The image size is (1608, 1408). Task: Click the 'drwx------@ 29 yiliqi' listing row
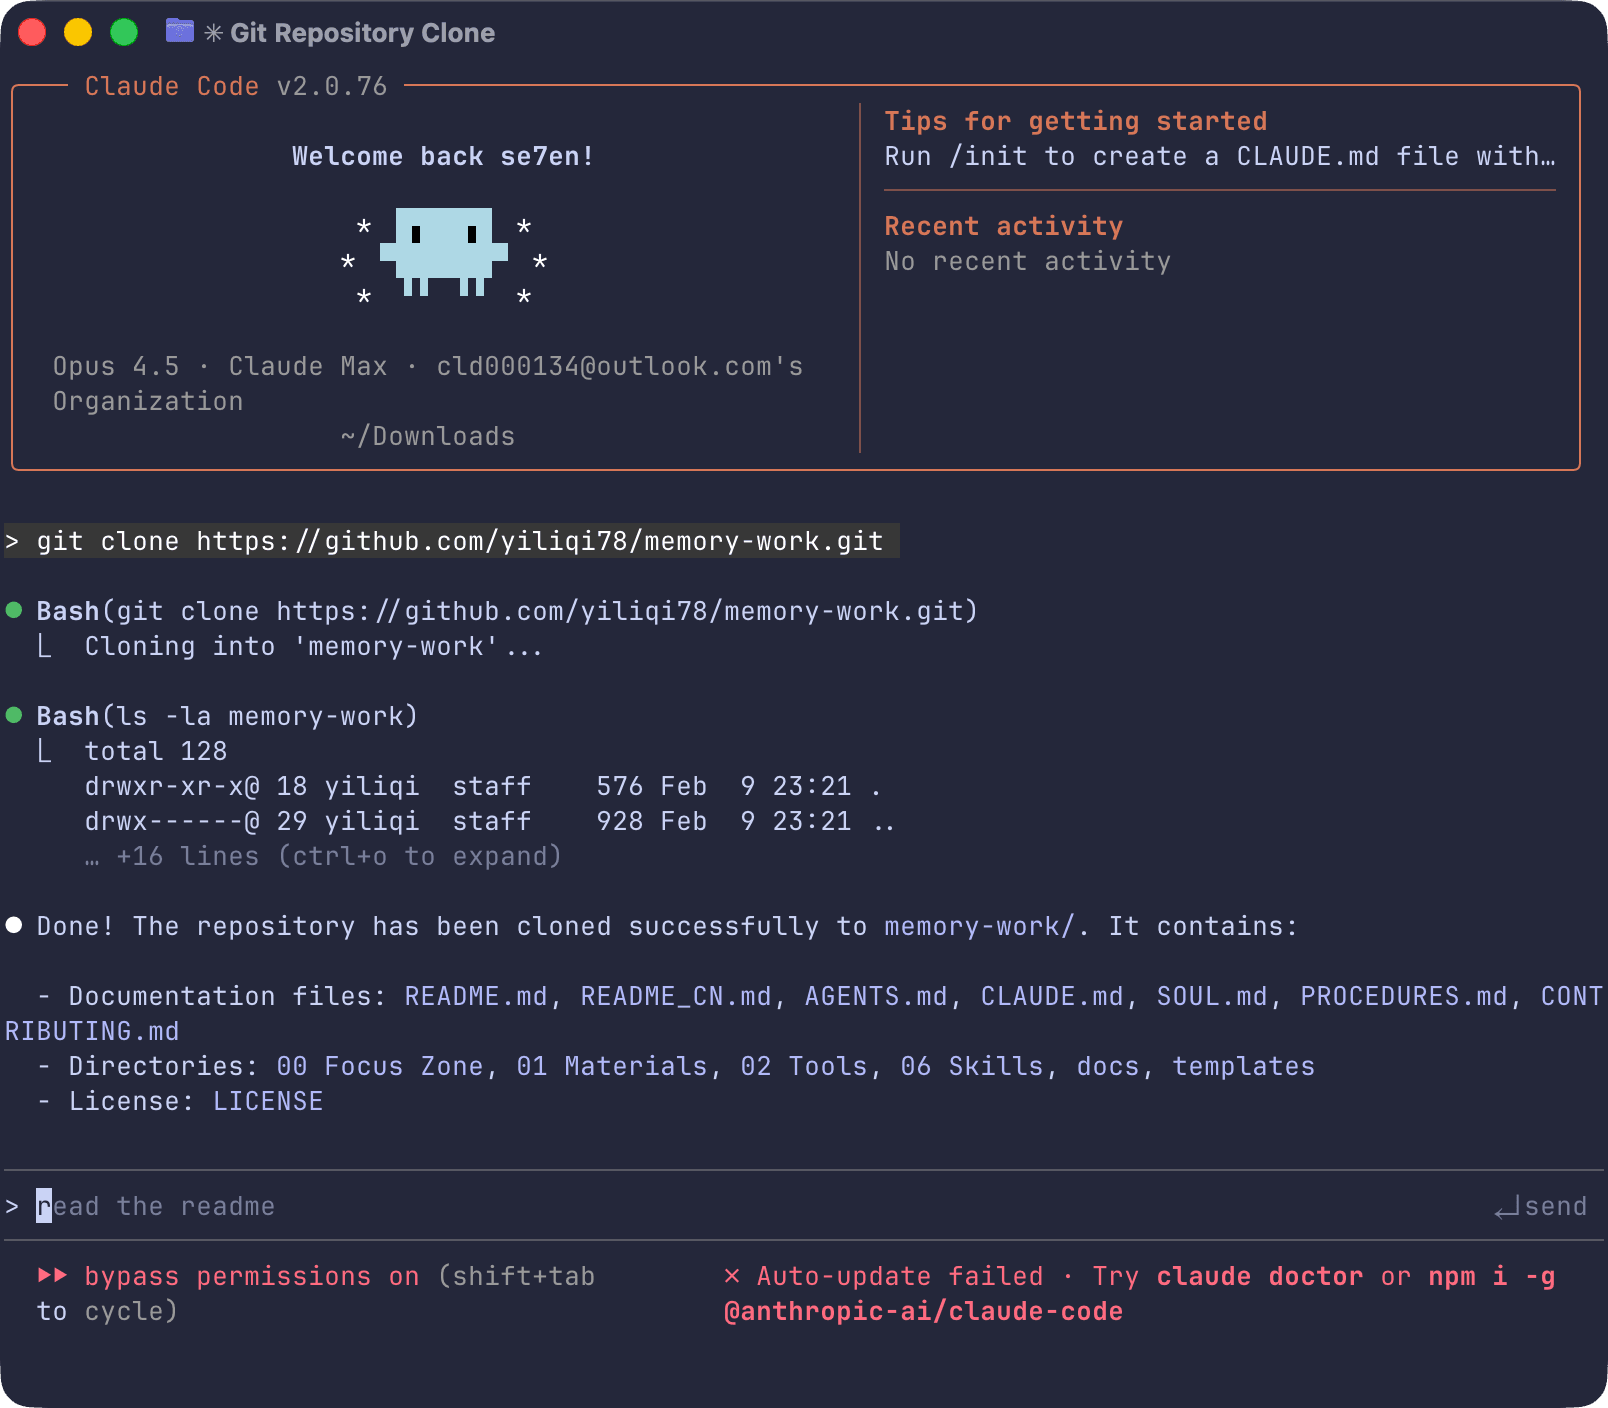pos(490,822)
